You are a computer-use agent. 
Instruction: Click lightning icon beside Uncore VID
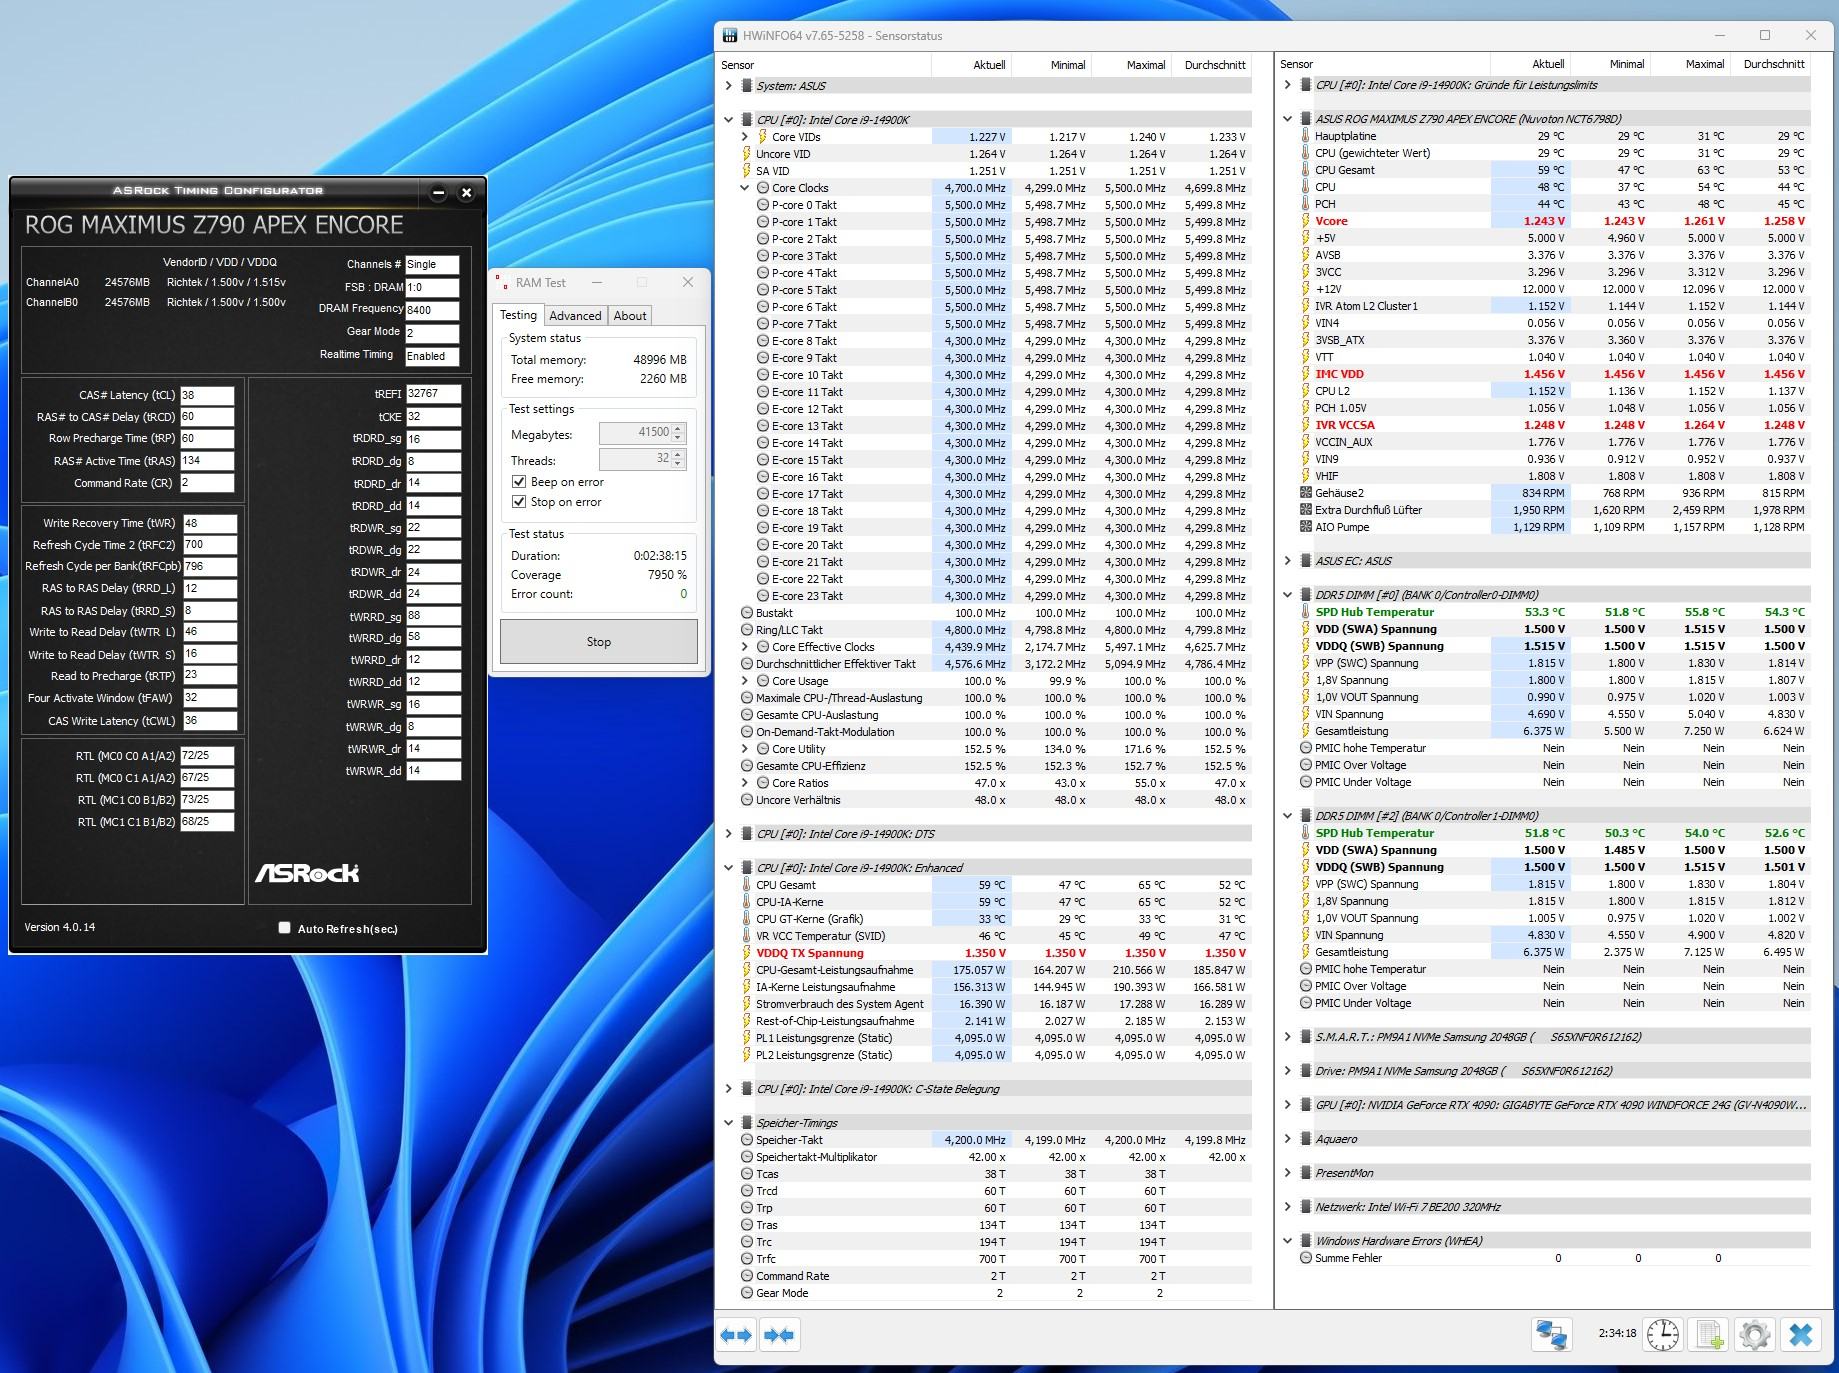click(x=746, y=154)
